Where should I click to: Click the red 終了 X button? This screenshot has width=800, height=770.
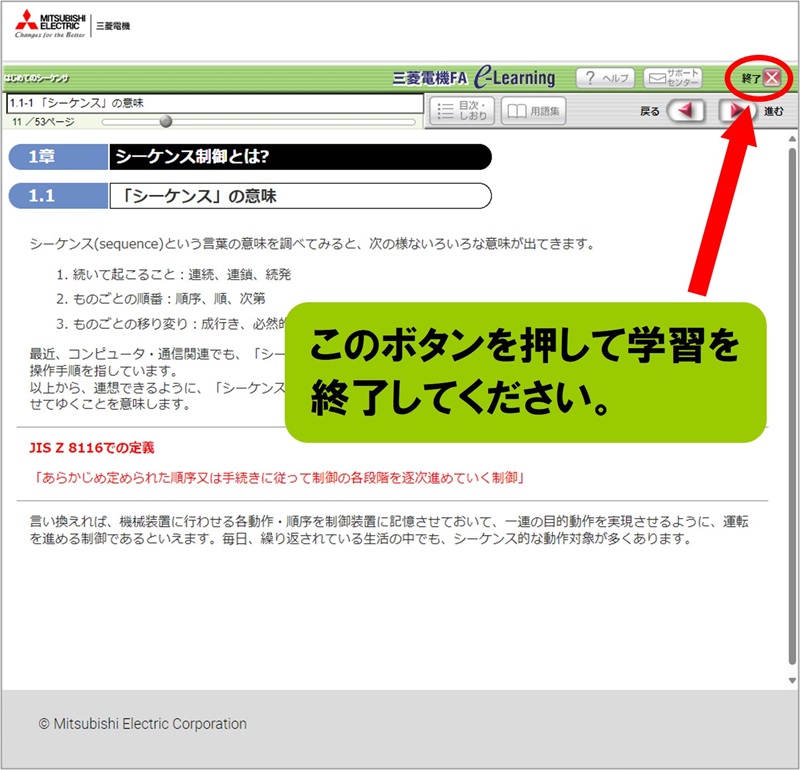tap(771, 78)
